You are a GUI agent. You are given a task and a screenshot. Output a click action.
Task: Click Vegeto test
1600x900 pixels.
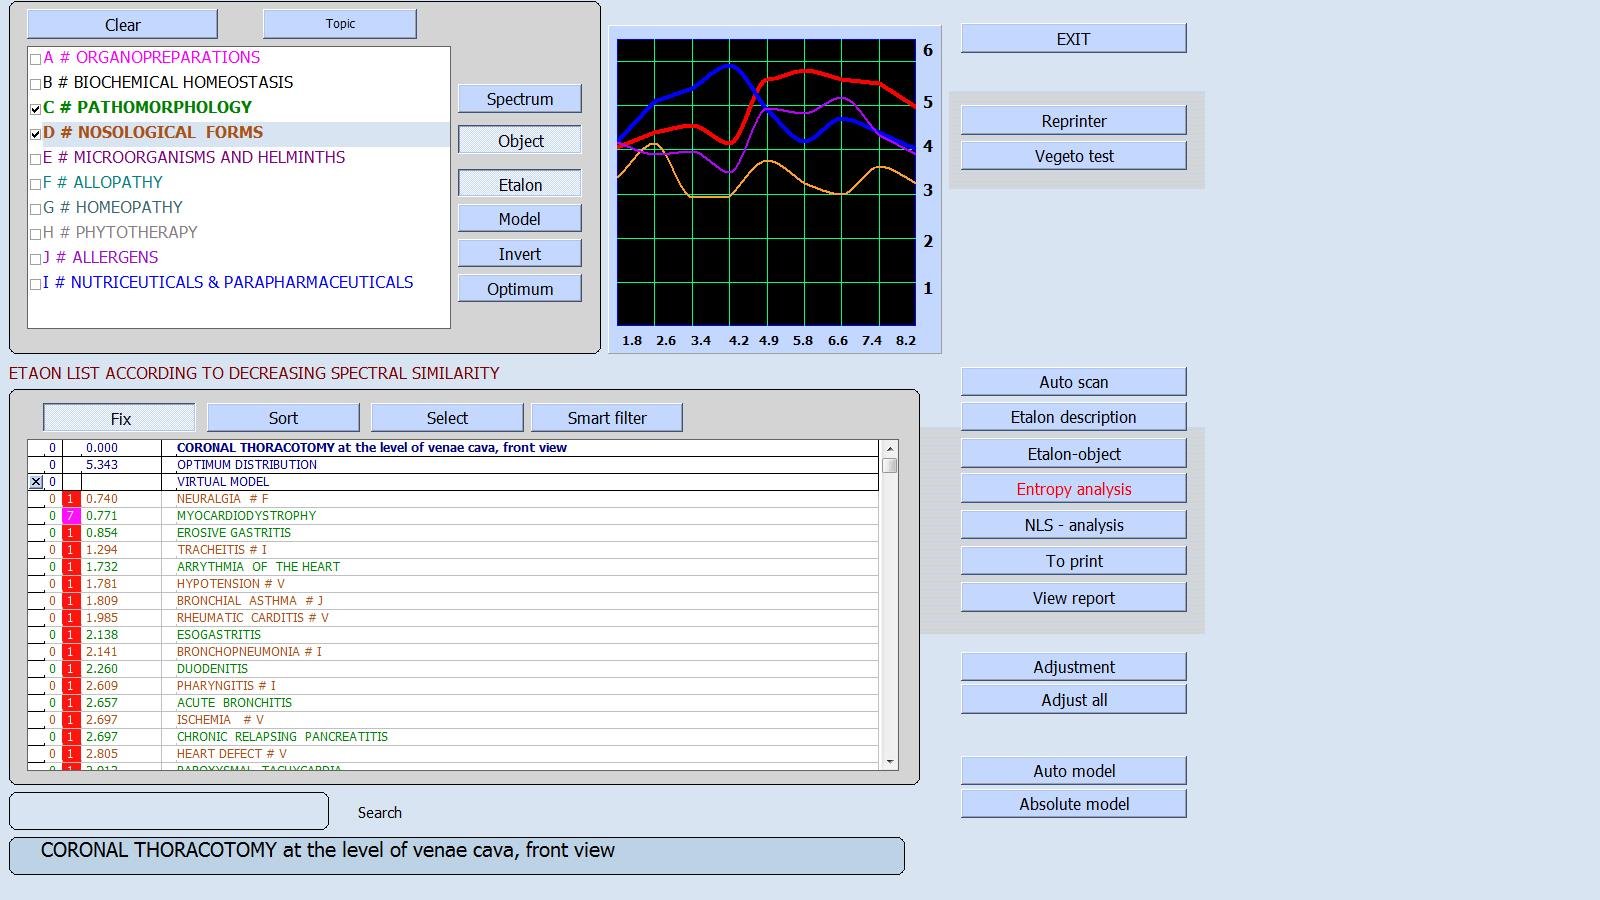coord(1072,155)
